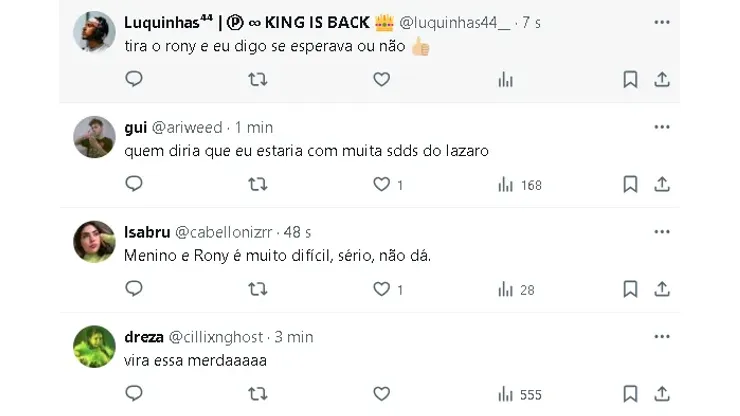This screenshot has height=416, width=740.
Task: Like Isabru's tweet about Rony
Action: point(381,289)
